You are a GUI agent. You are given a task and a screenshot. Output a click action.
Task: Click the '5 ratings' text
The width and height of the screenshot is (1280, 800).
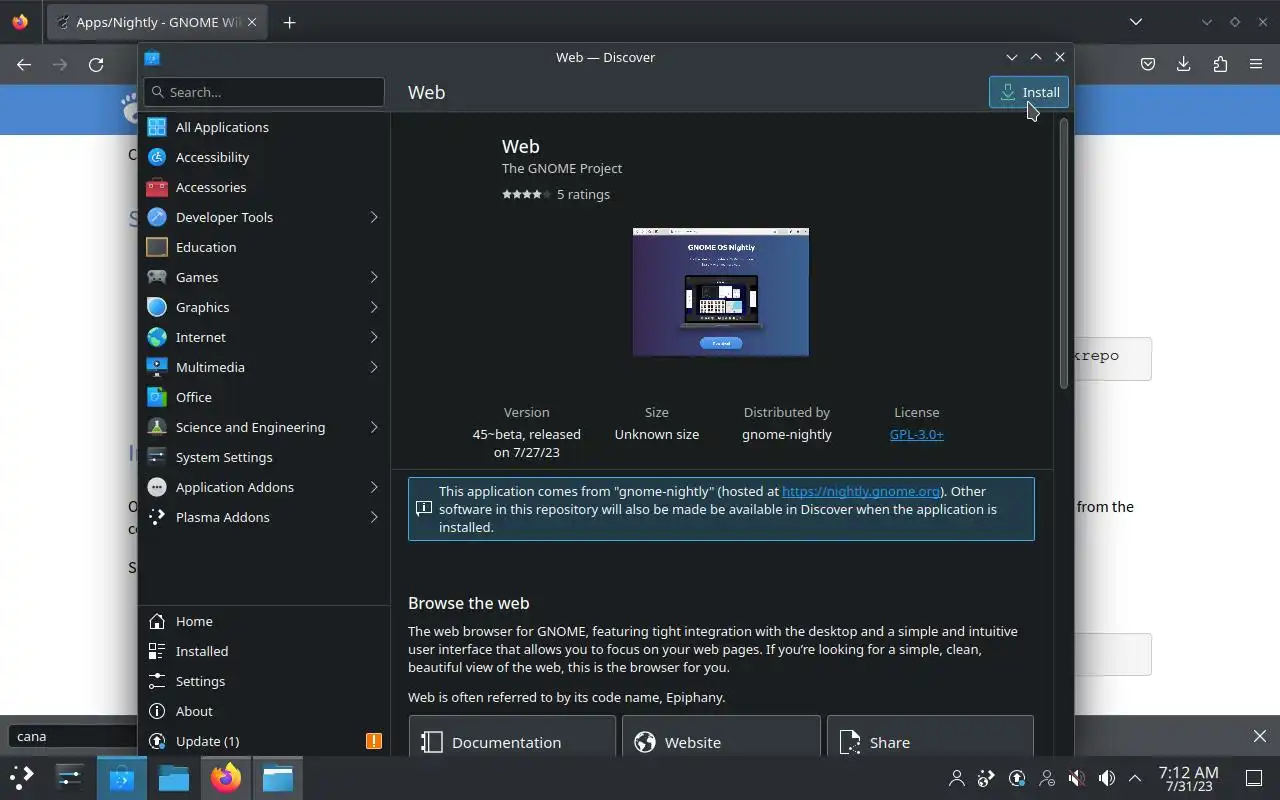583,194
